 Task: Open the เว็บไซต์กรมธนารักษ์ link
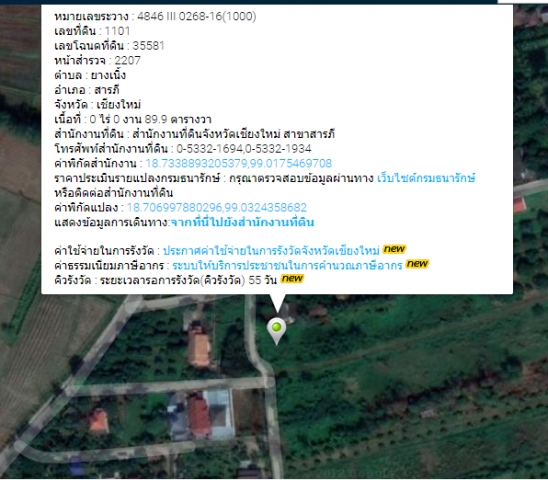(x=426, y=178)
